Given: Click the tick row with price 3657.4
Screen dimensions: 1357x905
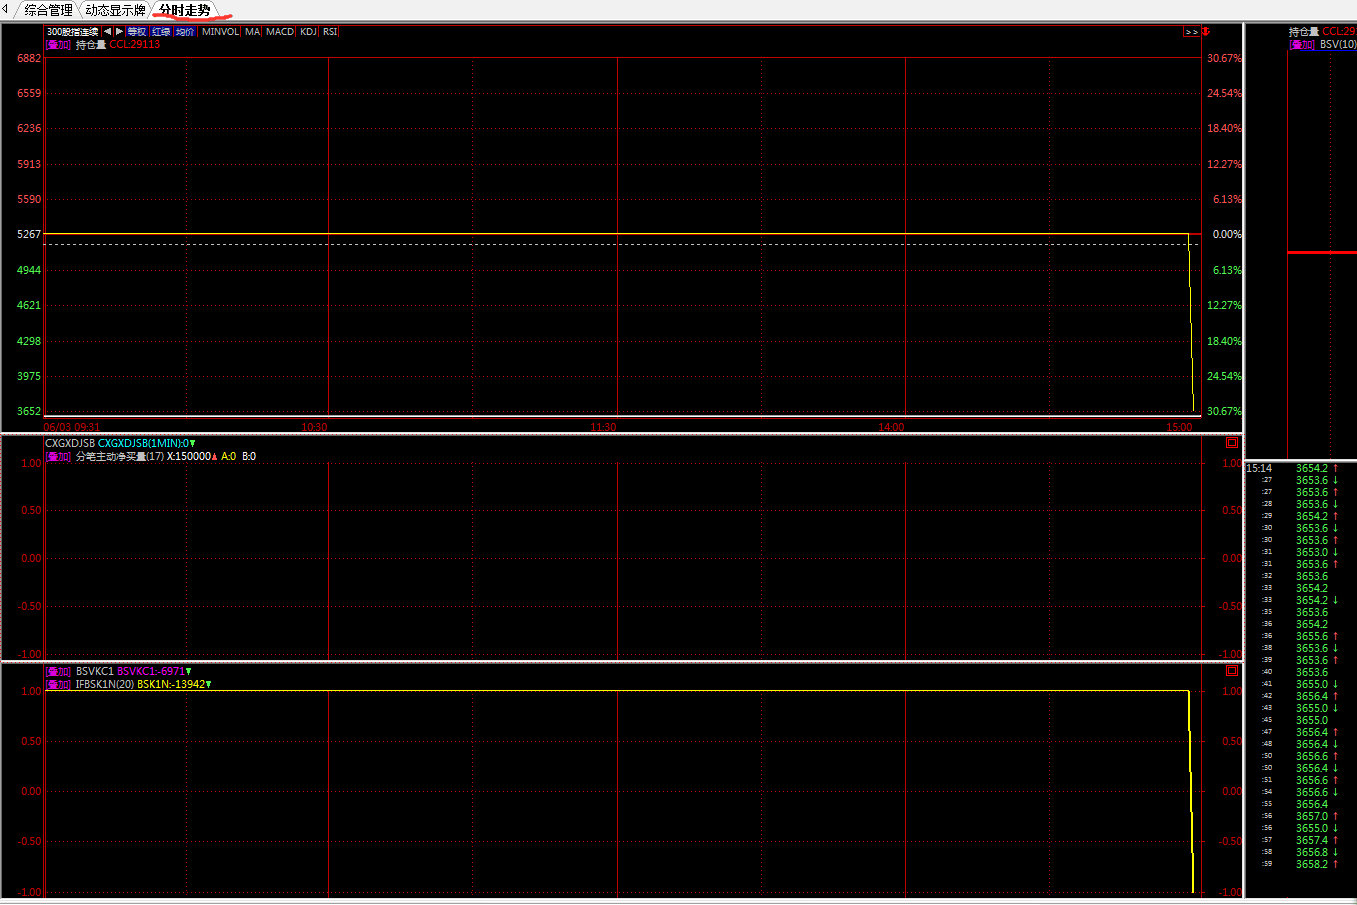Looking at the screenshot, I should (x=1300, y=840).
